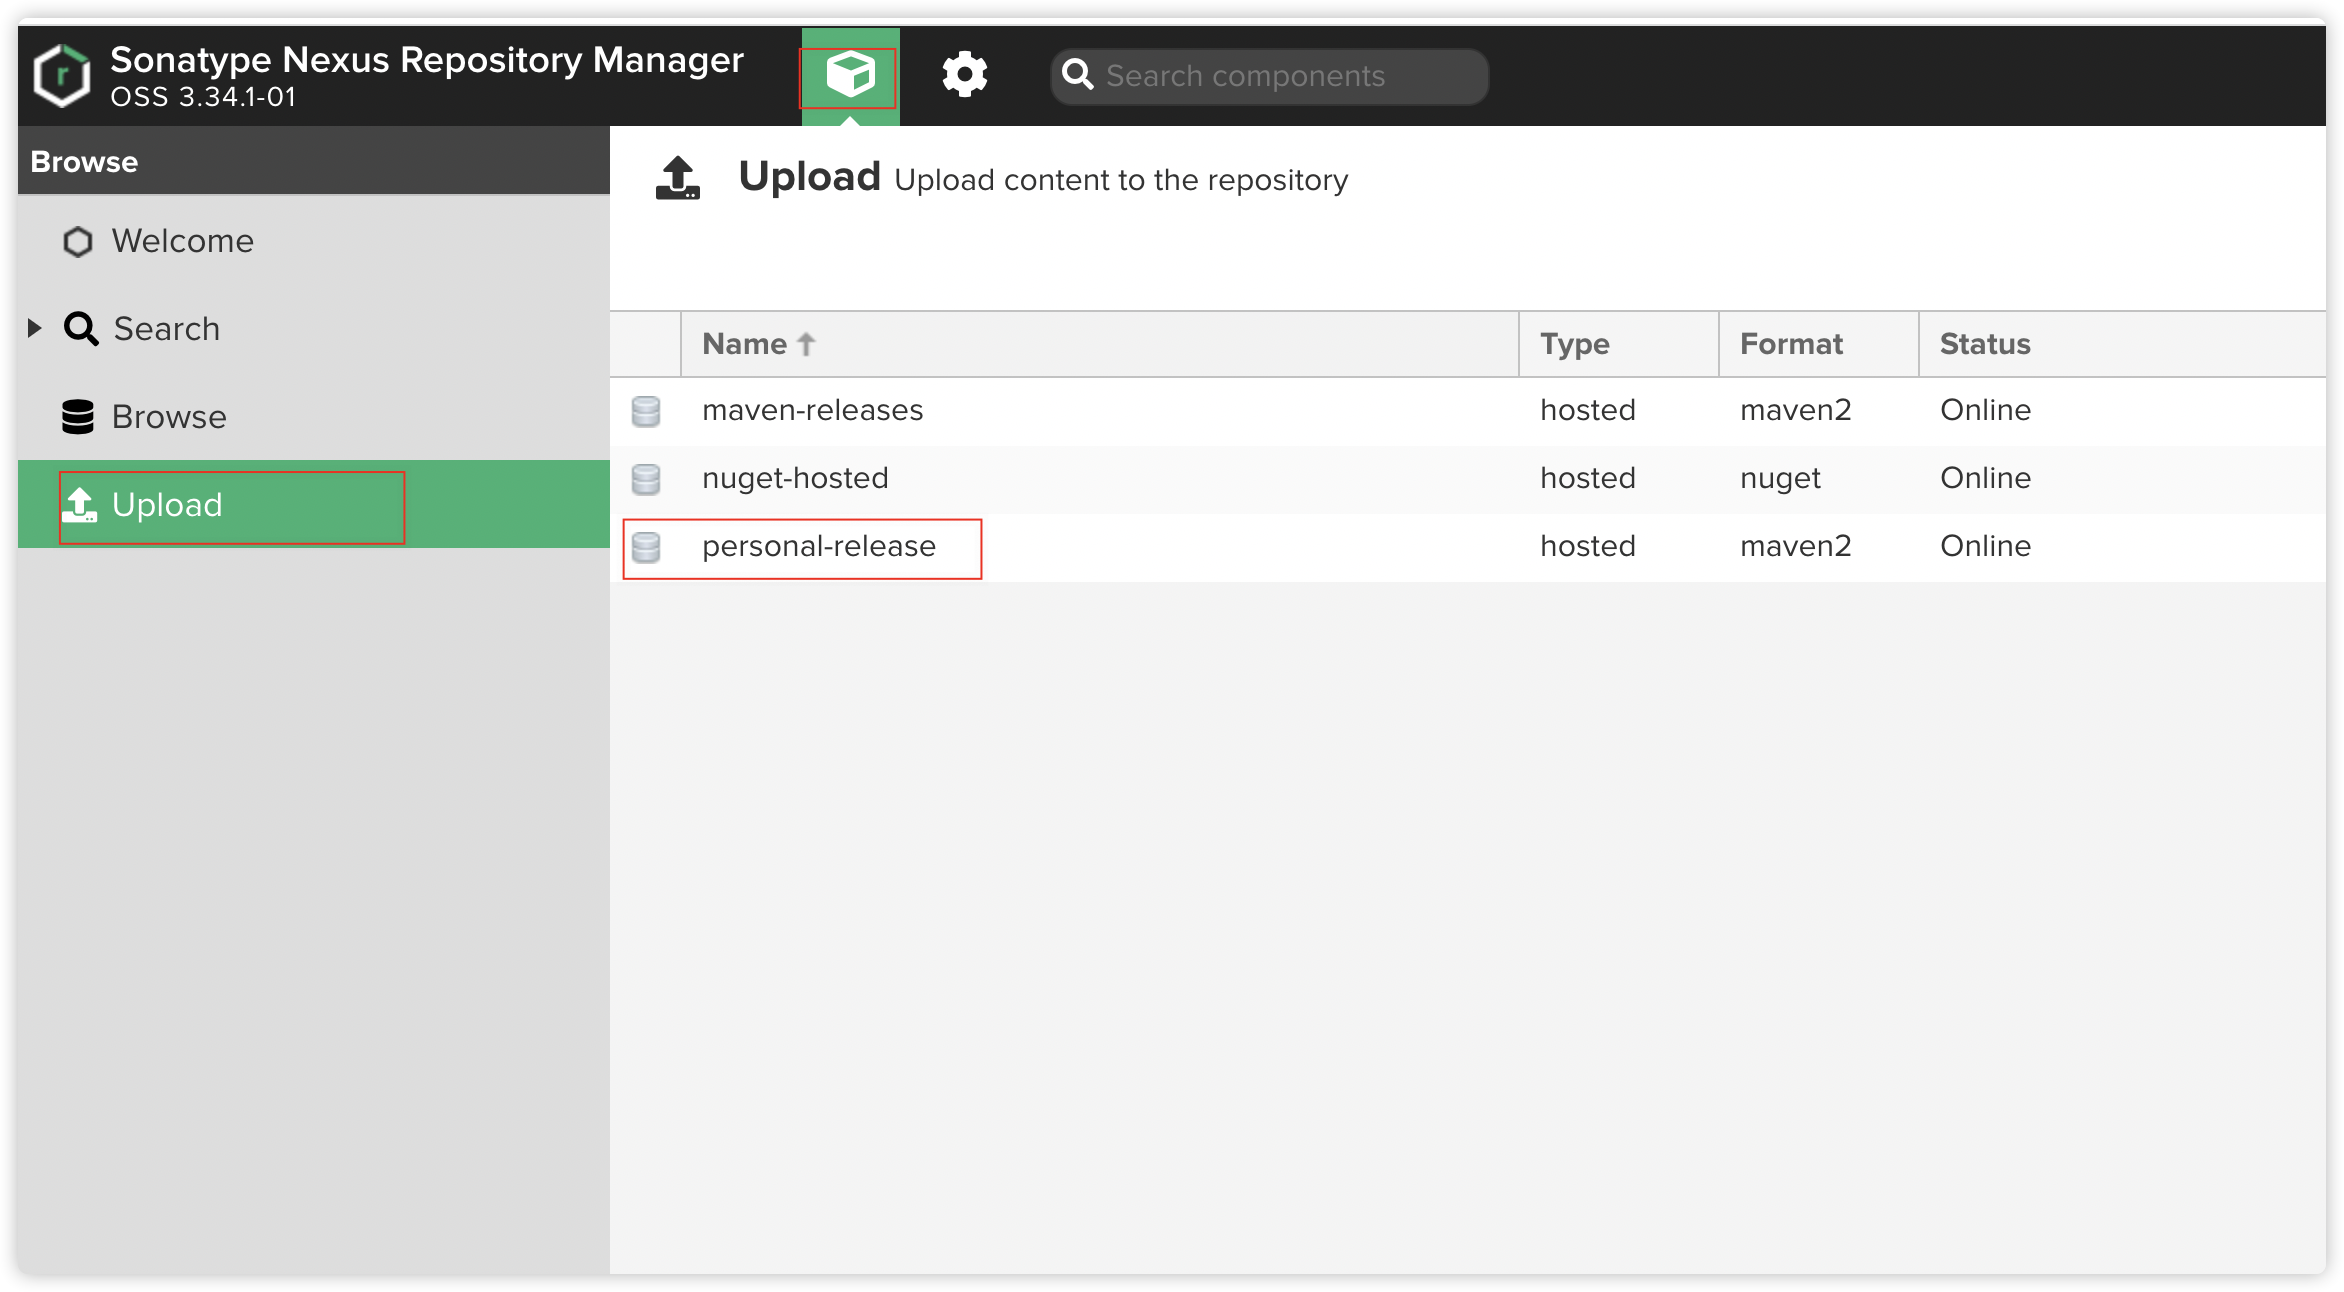Click the Browse database icon
This screenshot has height=1292, width=2344.
(x=78, y=416)
